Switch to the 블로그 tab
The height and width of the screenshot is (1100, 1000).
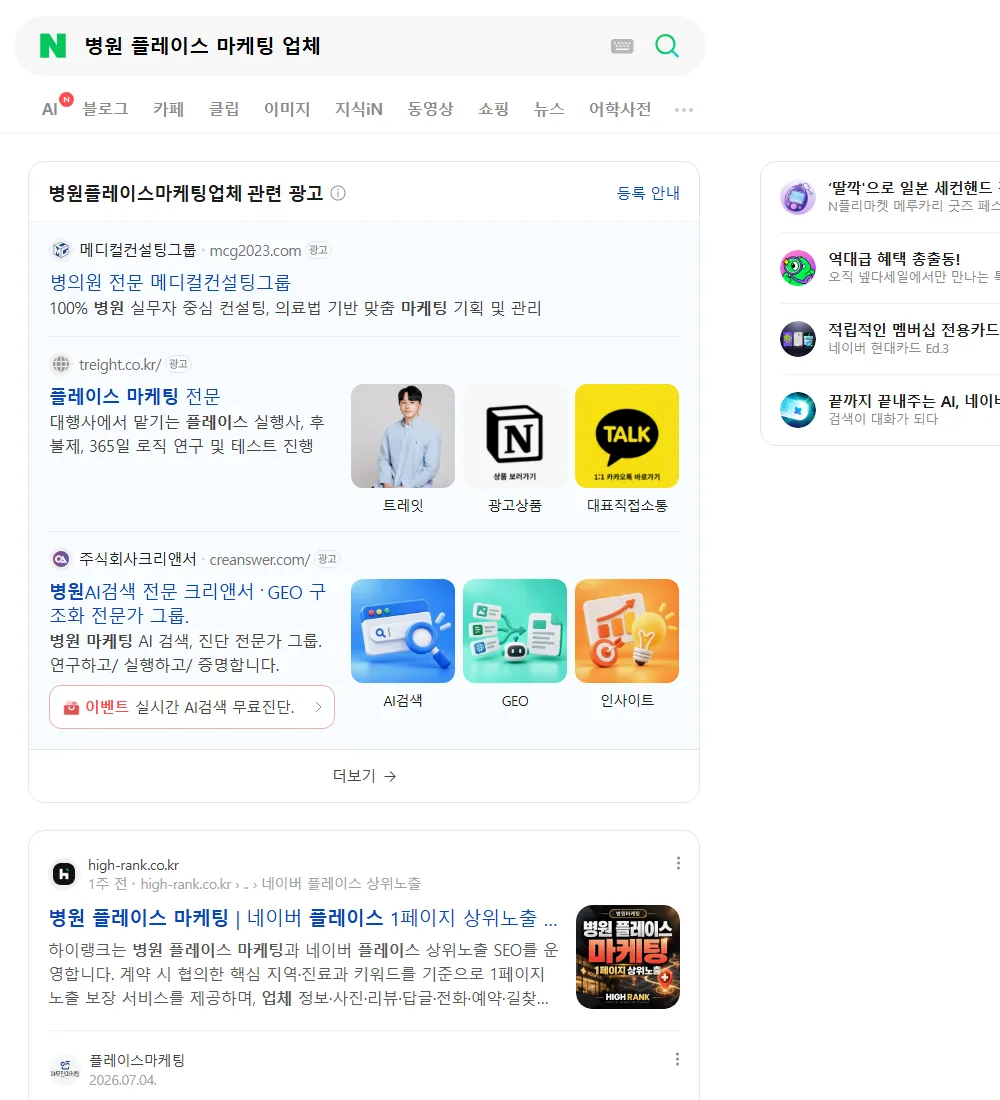[105, 109]
